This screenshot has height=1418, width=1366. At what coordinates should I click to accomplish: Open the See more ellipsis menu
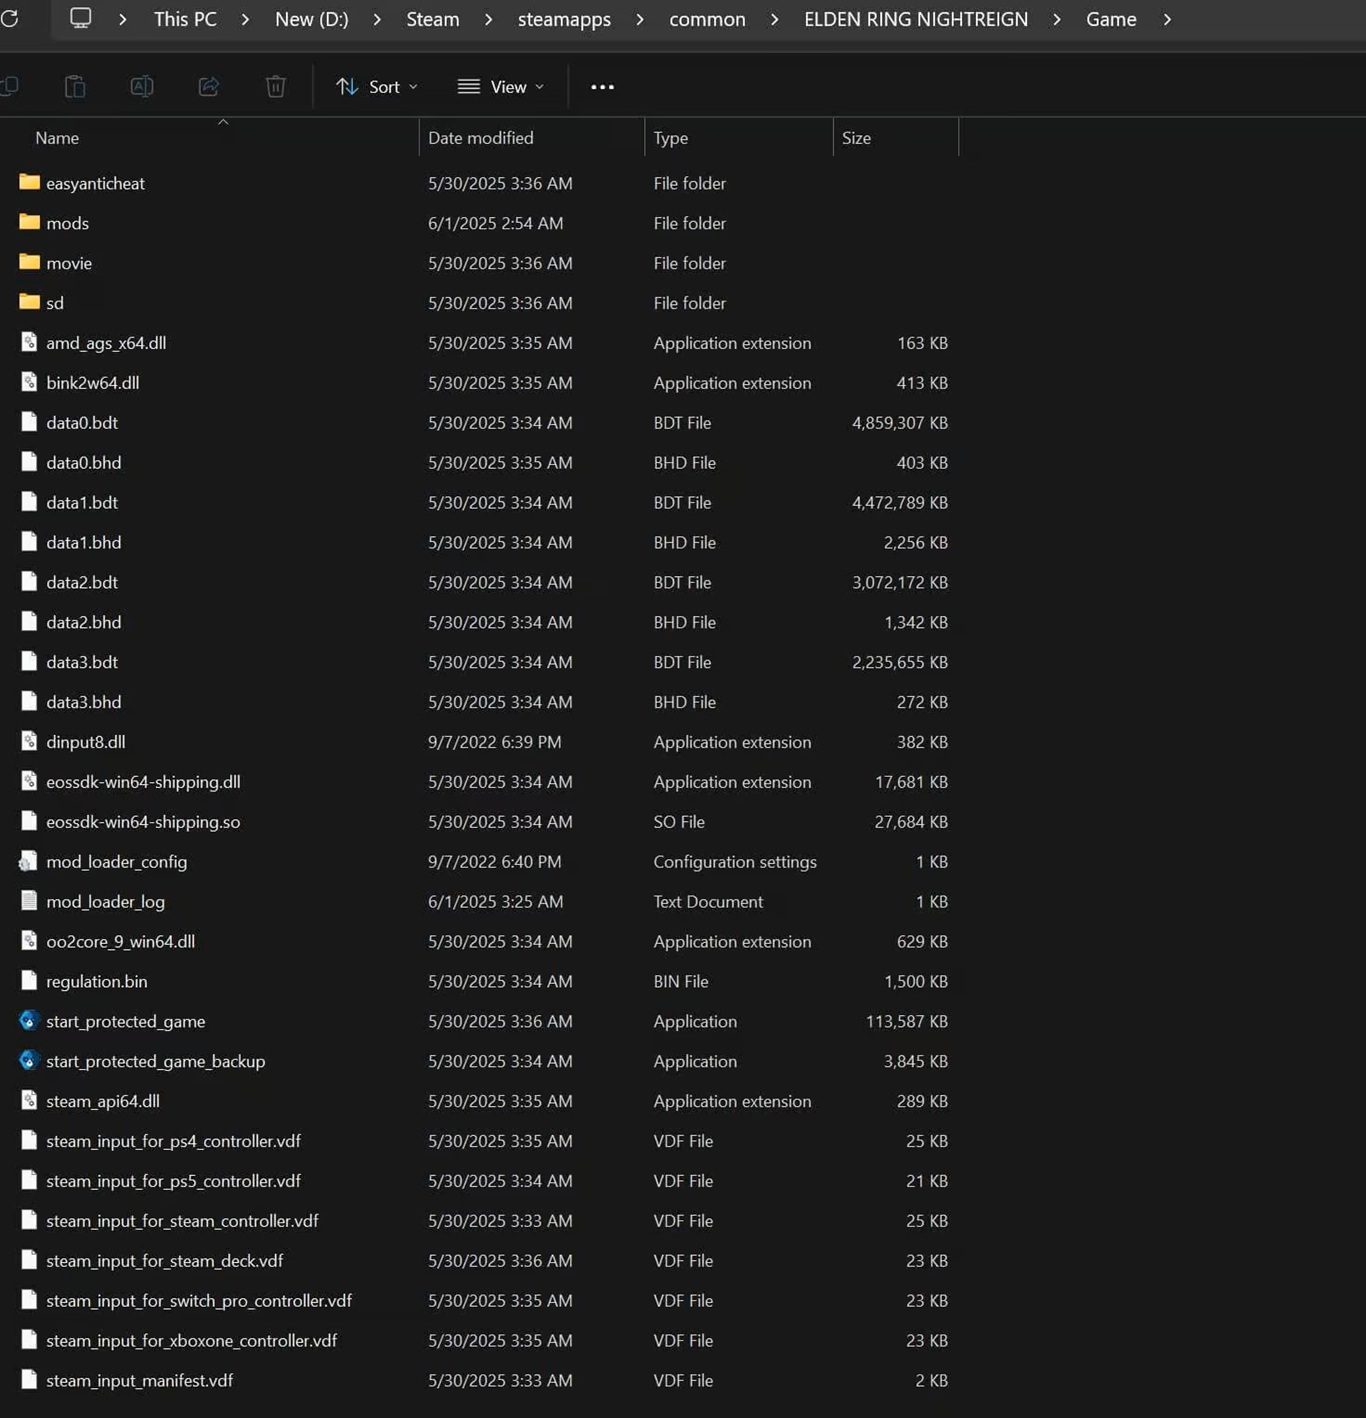pos(602,87)
